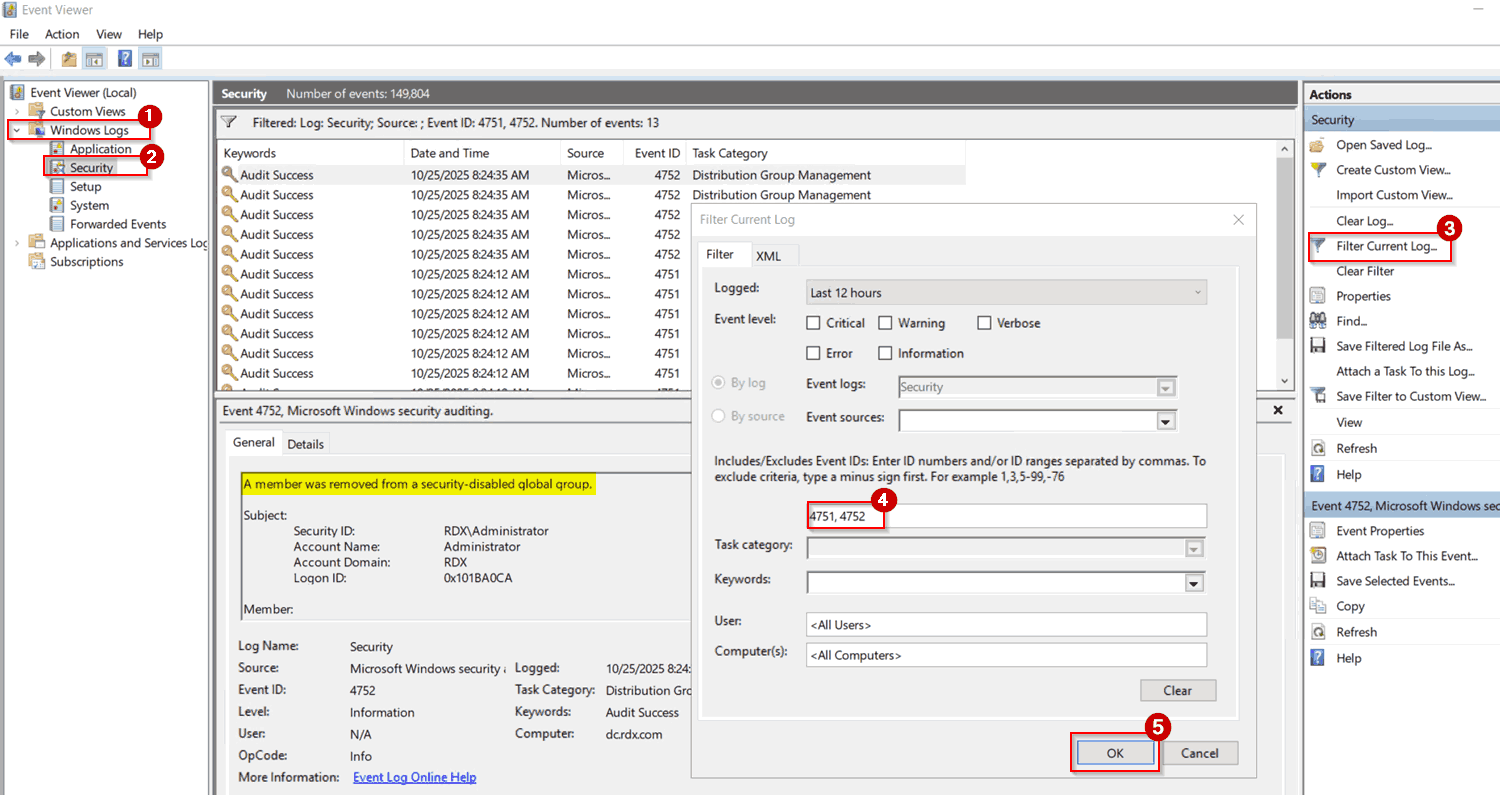Image resolution: width=1500 pixels, height=795 pixels.
Task: Open the Details tab of Event 4752
Action: tap(305, 443)
